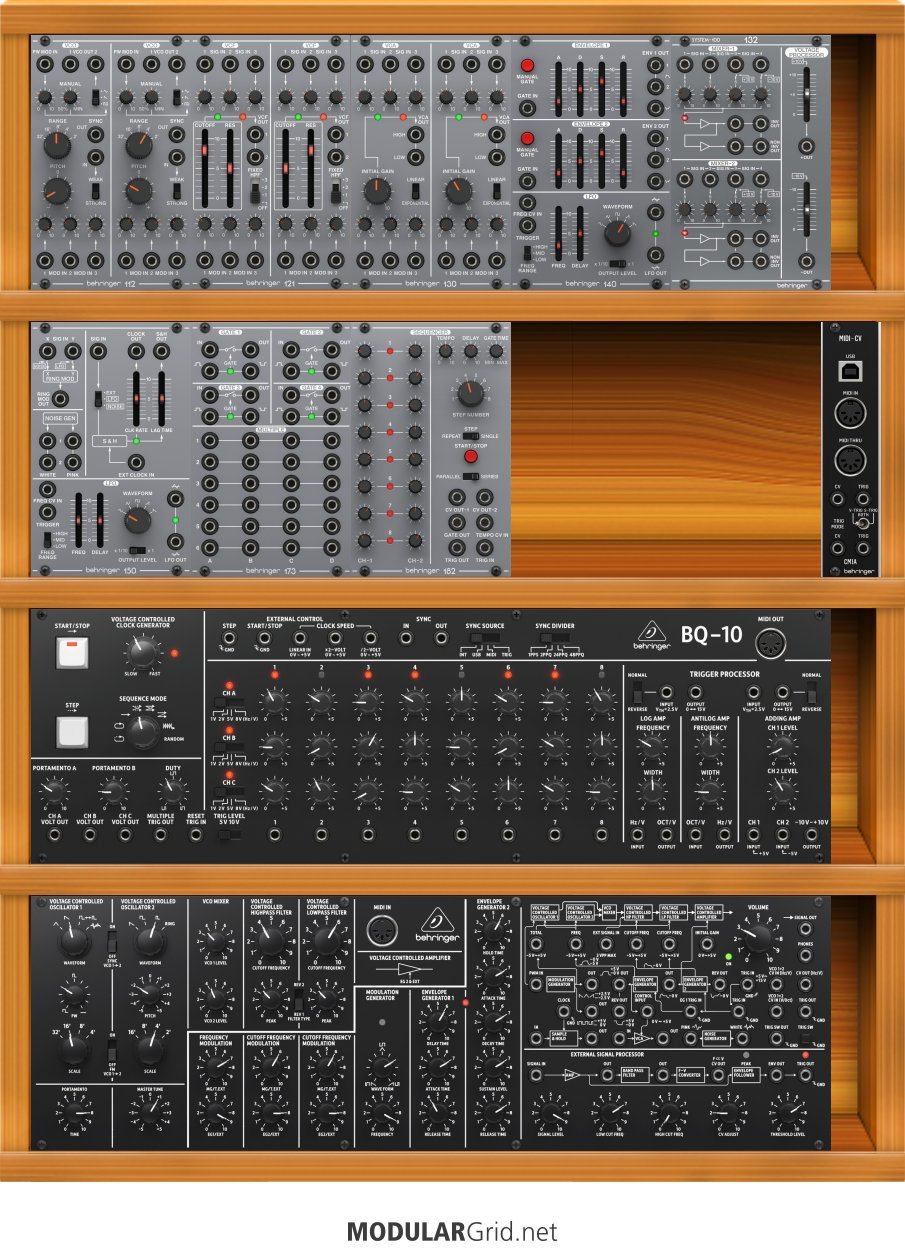Screen dimensions: 905x1253
Task: Click the VOLUME knob on the bottom synthesizer
Action: tap(757, 938)
